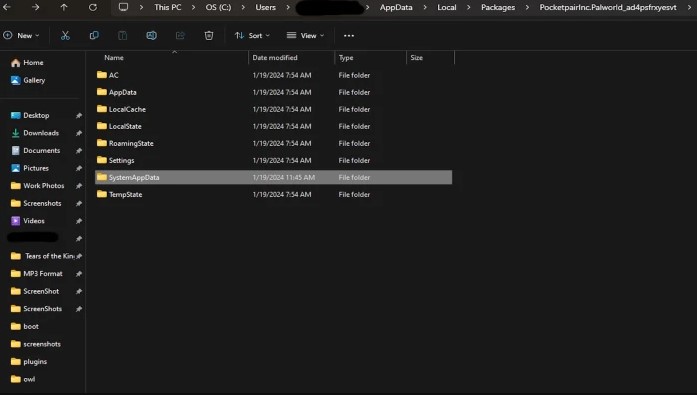Click the pin icon beside Videos

point(79,221)
